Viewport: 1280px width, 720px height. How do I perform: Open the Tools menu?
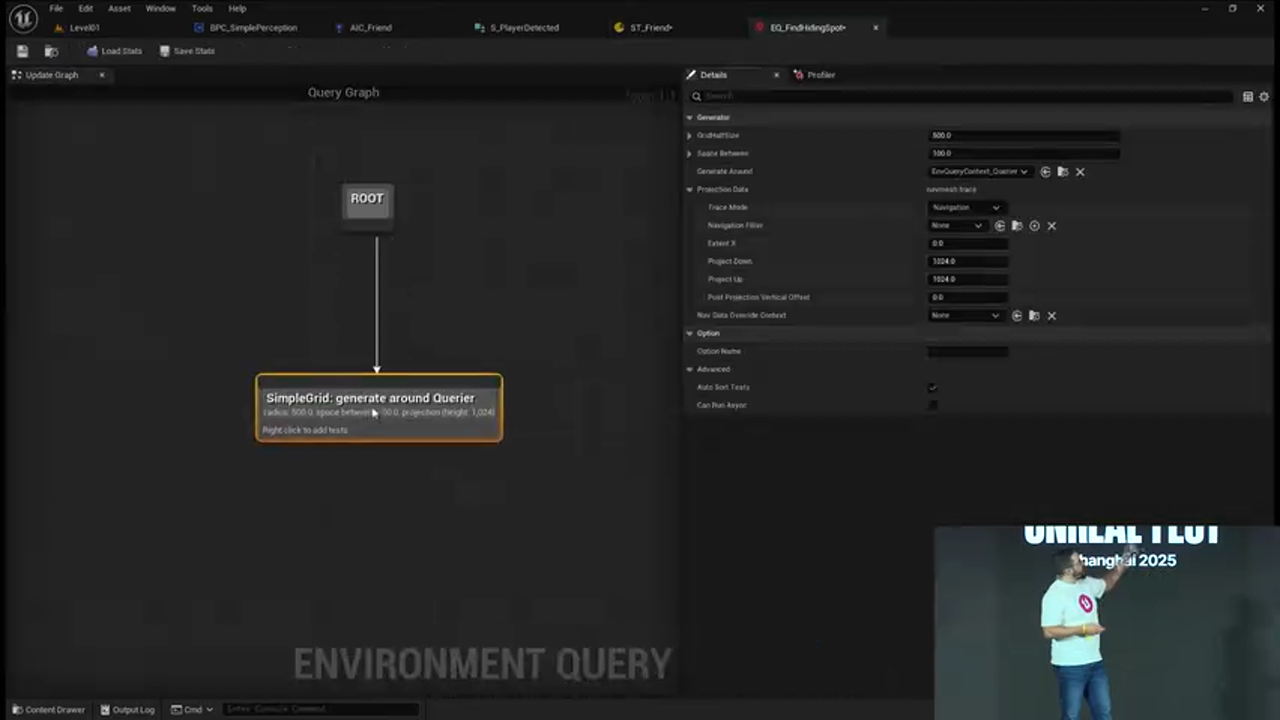[x=202, y=8]
